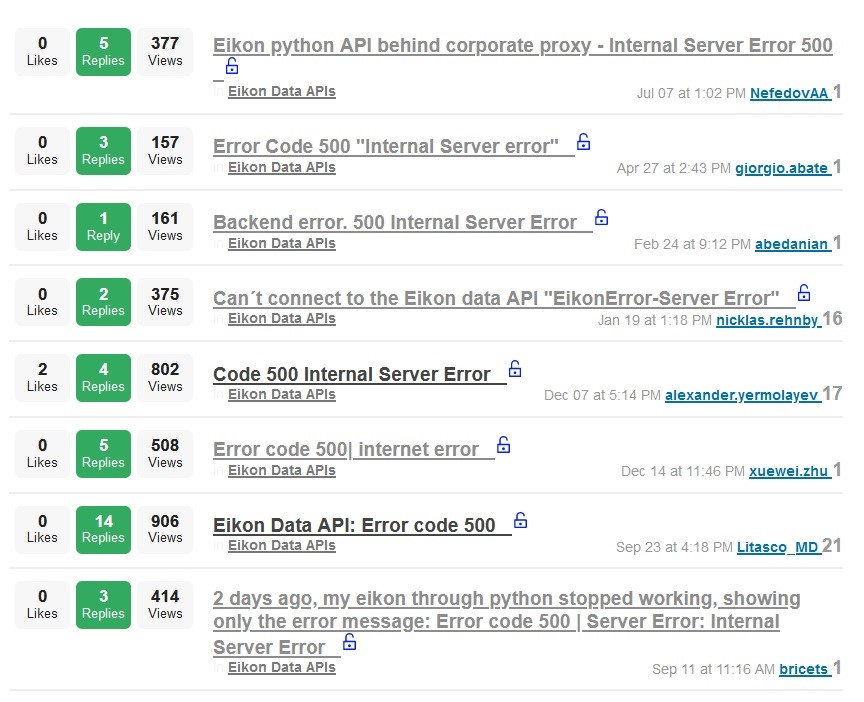Click lock icon next to 'Error Code 500 "Internal Server error"'
The image size is (864, 702).
584,142
